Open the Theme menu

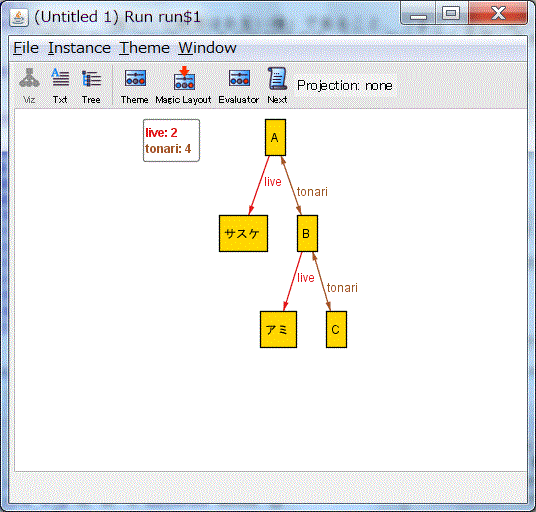[x=144, y=48]
